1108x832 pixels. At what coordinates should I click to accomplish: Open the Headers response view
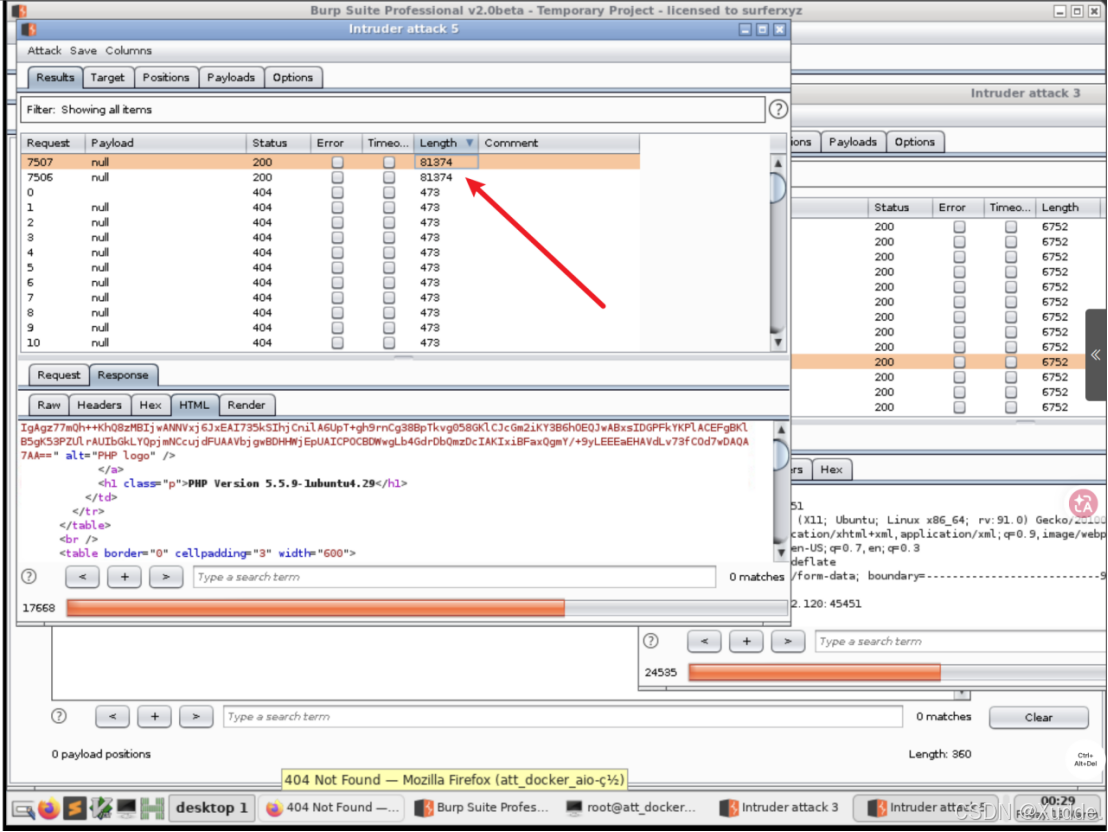coord(100,405)
